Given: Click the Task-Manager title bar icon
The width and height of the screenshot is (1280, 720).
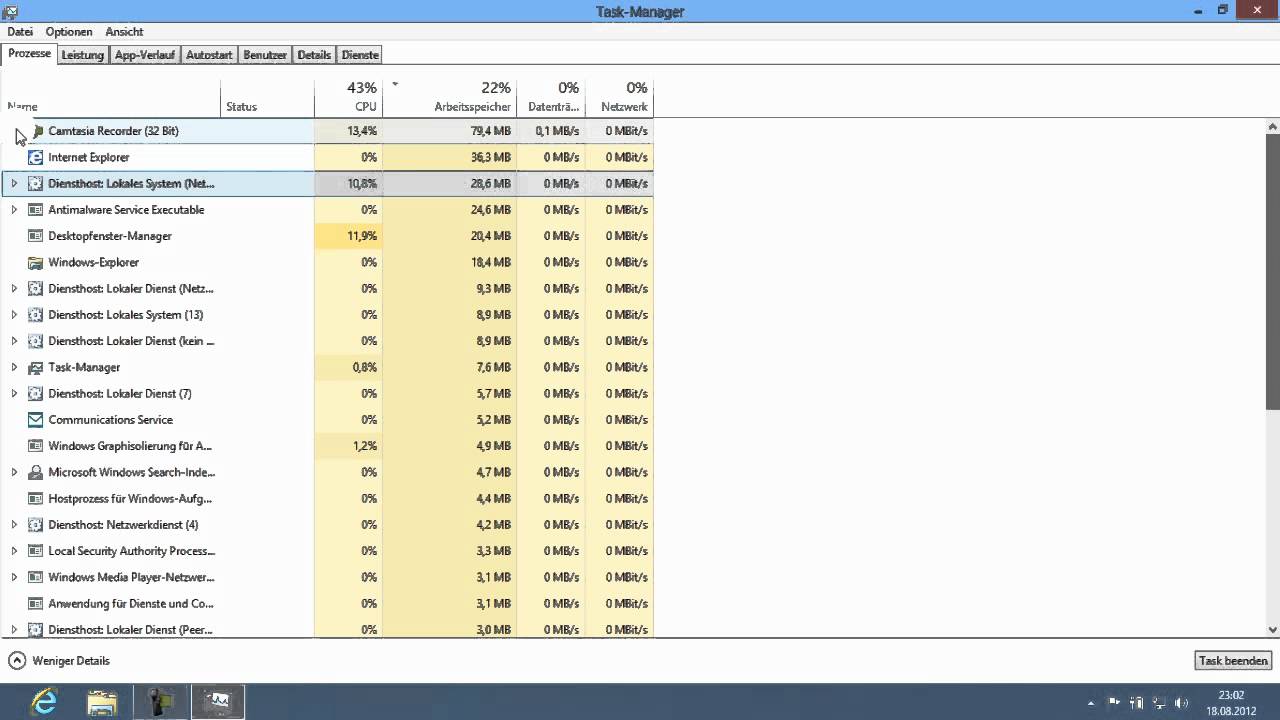Looking at the screenshot, I should click(10, 12).
